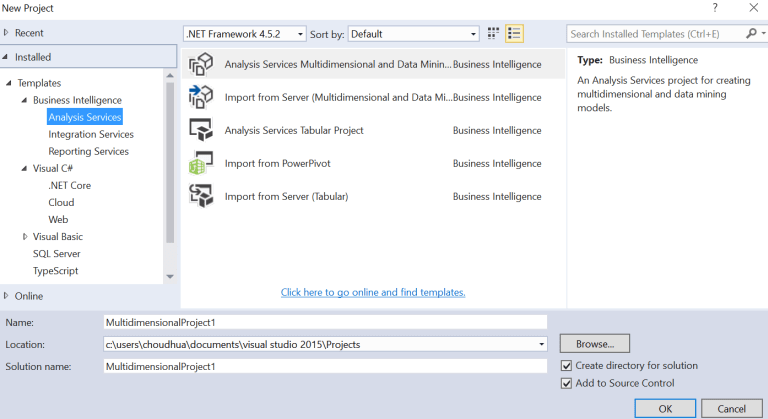Click the Import from PowerPivot icon

201,163
